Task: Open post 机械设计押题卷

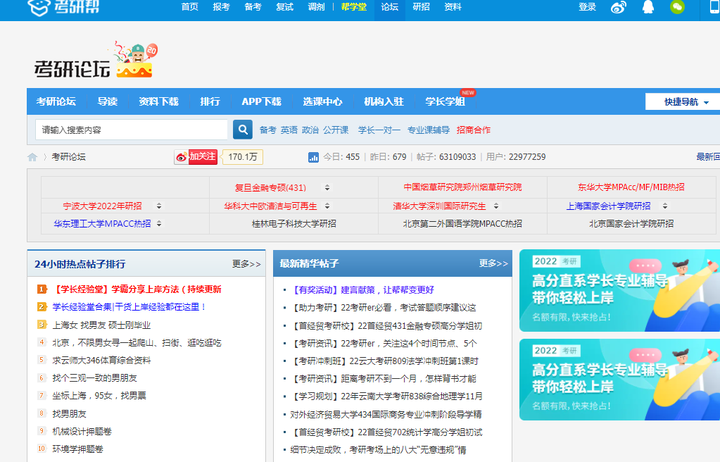Action: 82,431
